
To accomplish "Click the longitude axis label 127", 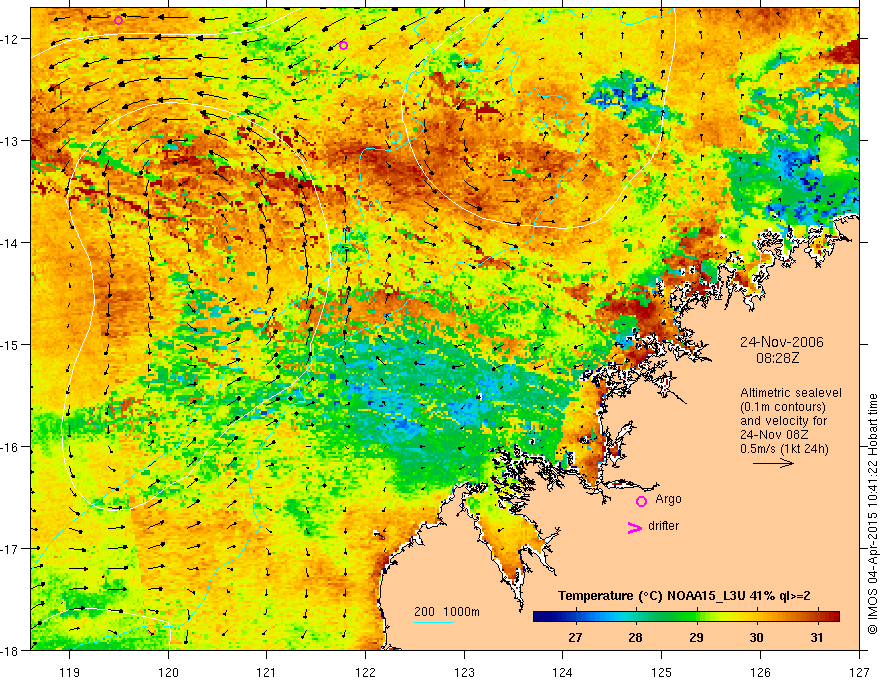I will point(859,673).
